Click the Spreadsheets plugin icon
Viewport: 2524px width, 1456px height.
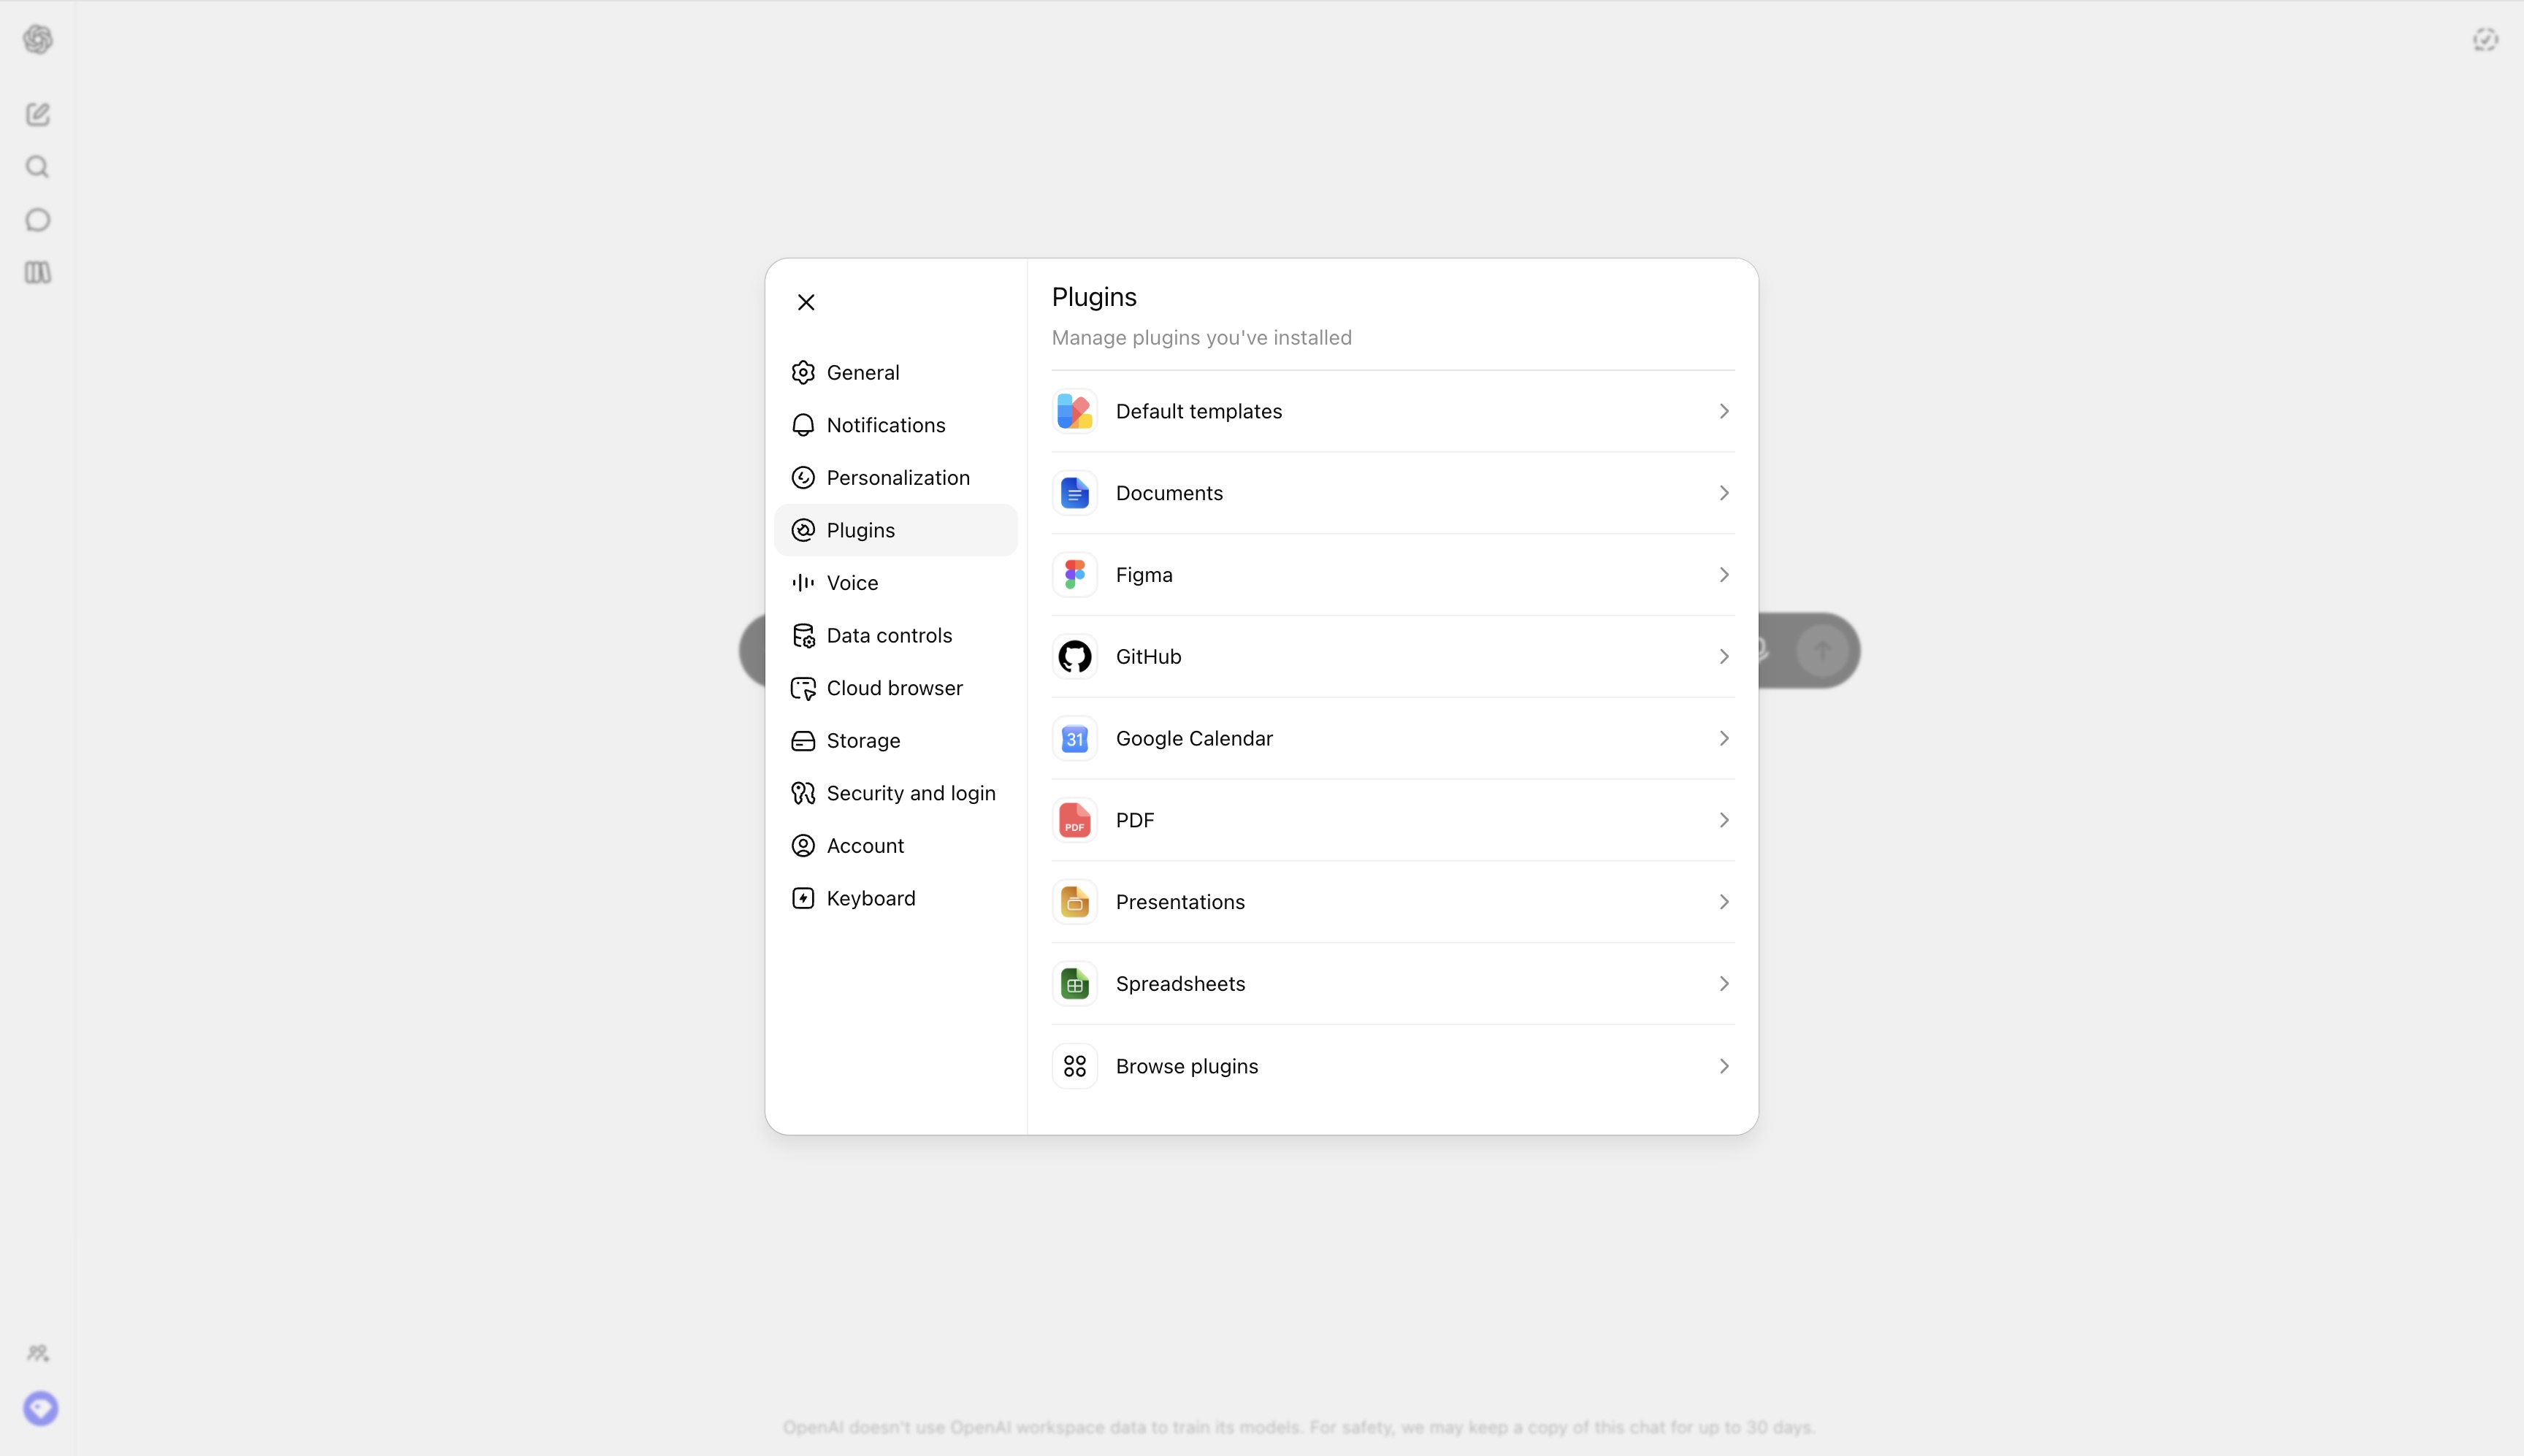1075,984
